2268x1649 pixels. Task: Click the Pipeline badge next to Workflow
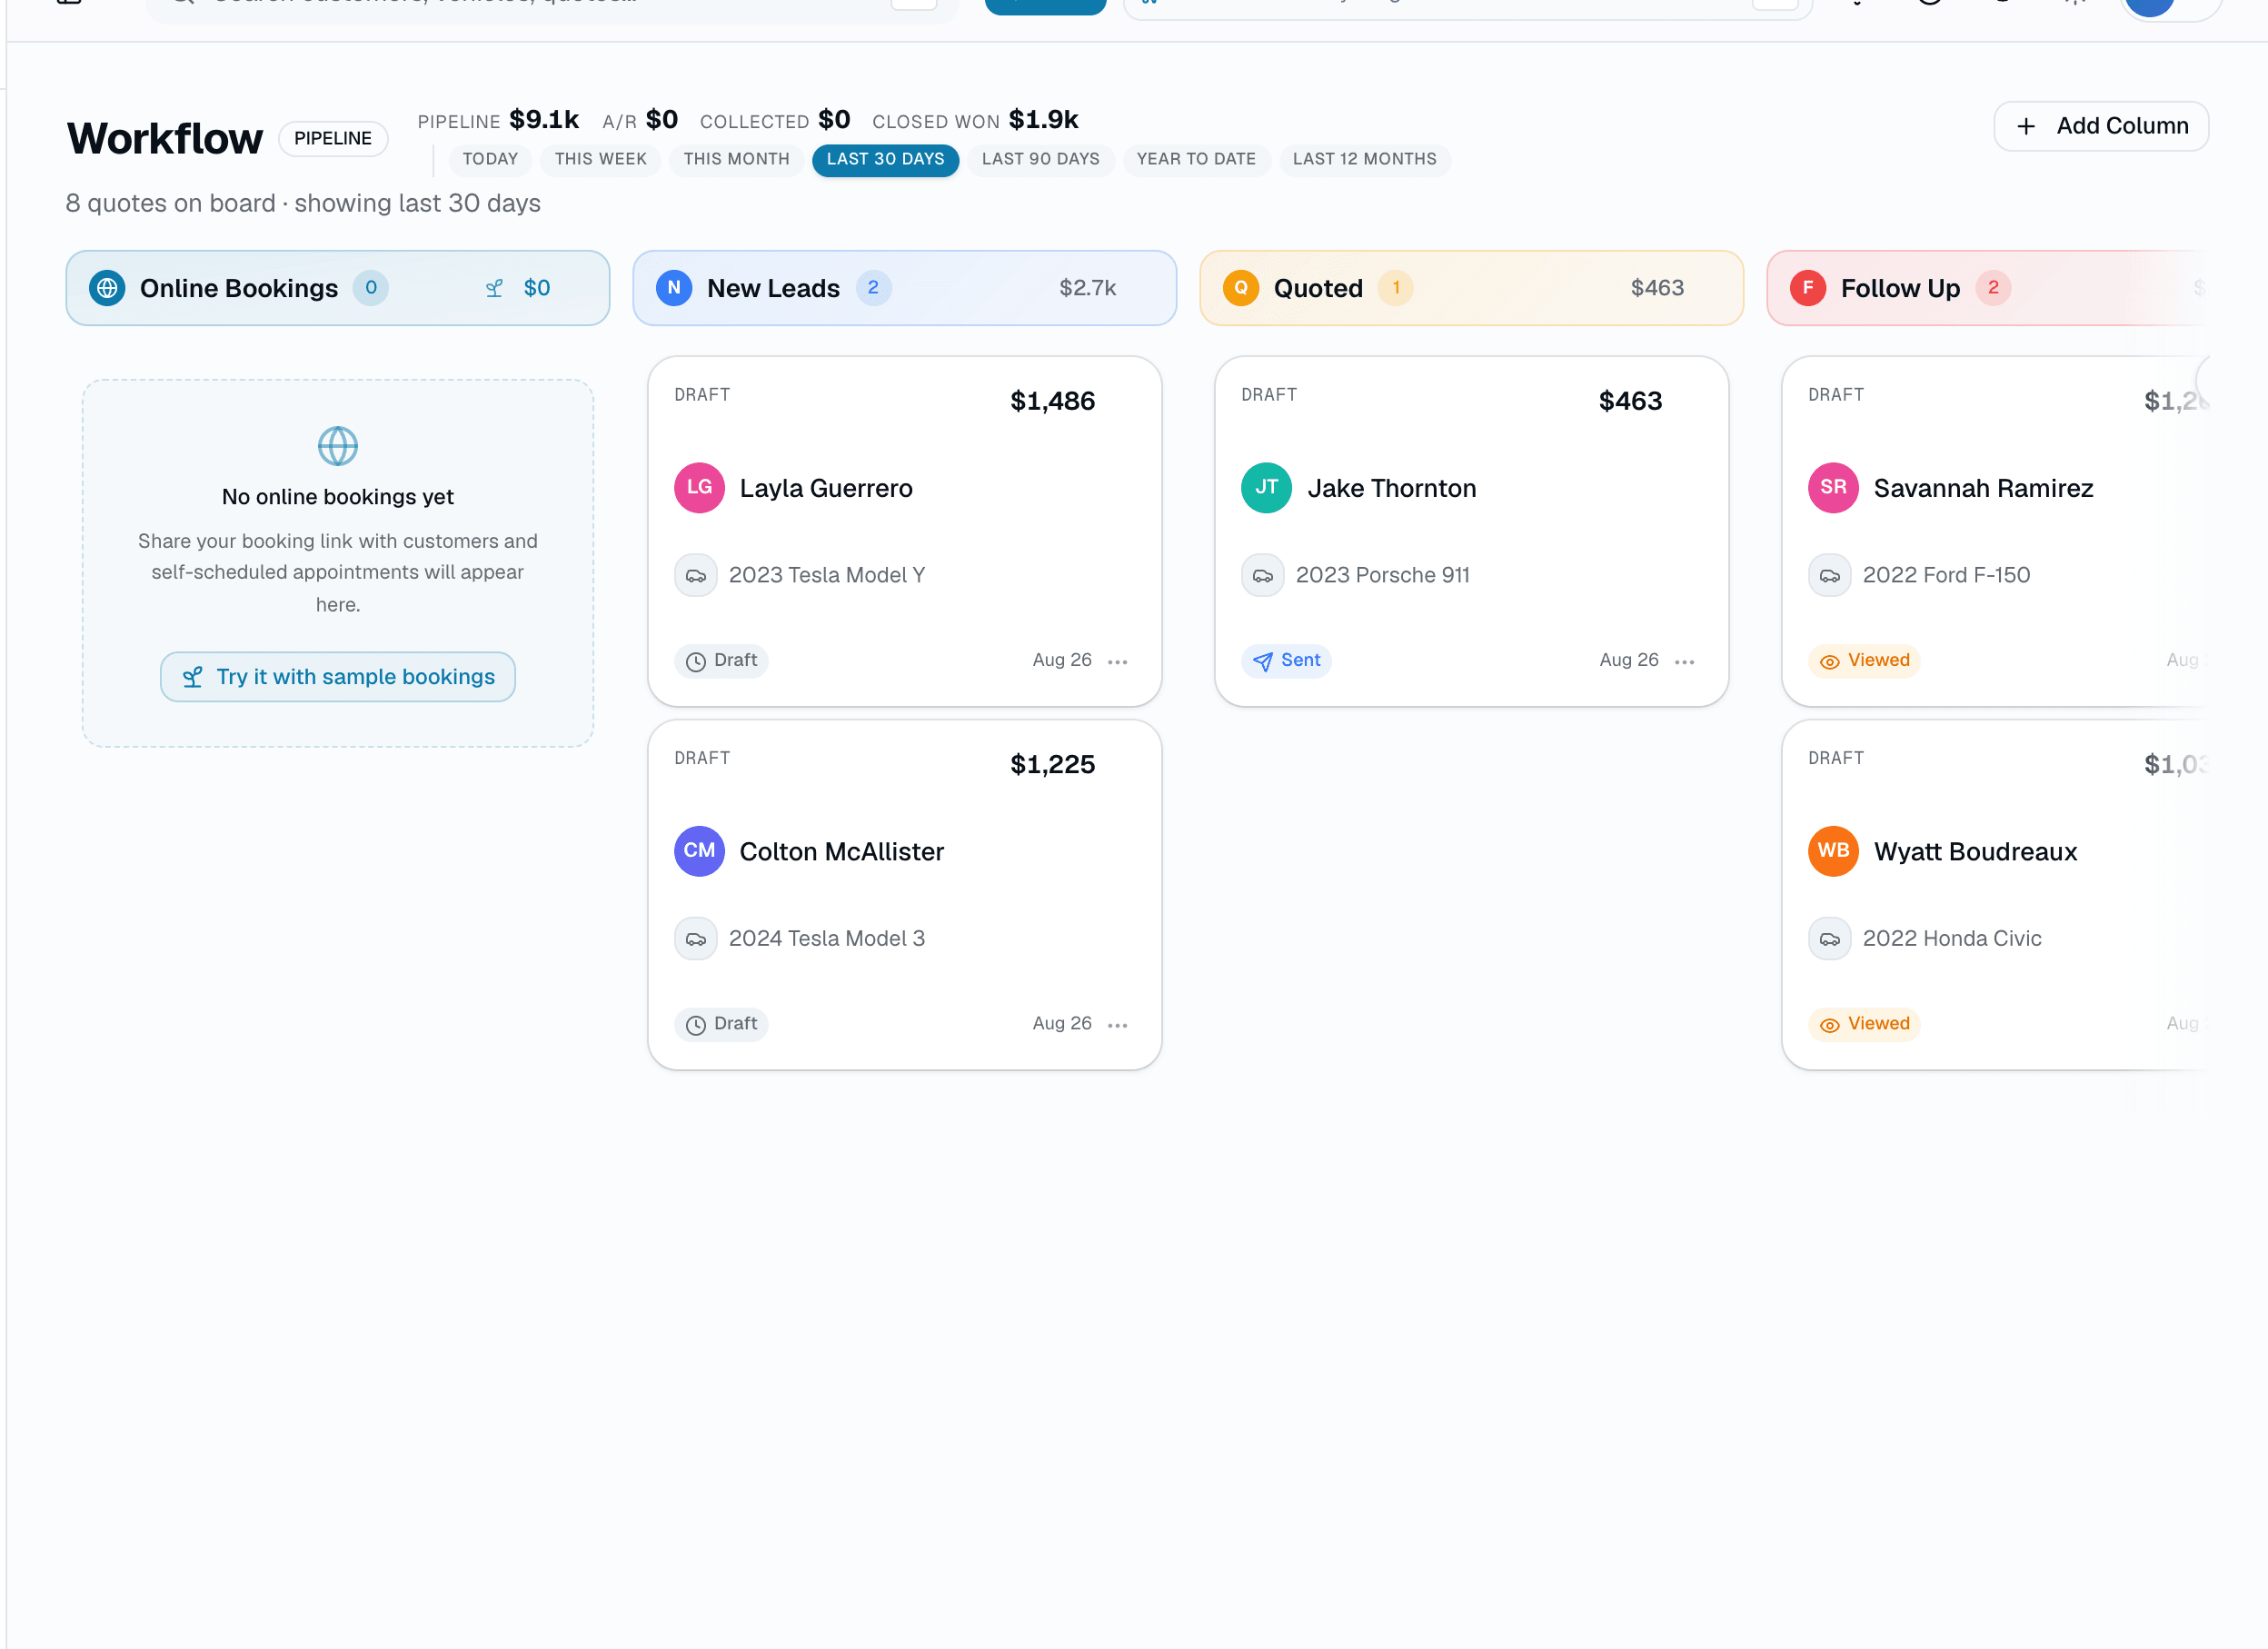click(333, 138)
